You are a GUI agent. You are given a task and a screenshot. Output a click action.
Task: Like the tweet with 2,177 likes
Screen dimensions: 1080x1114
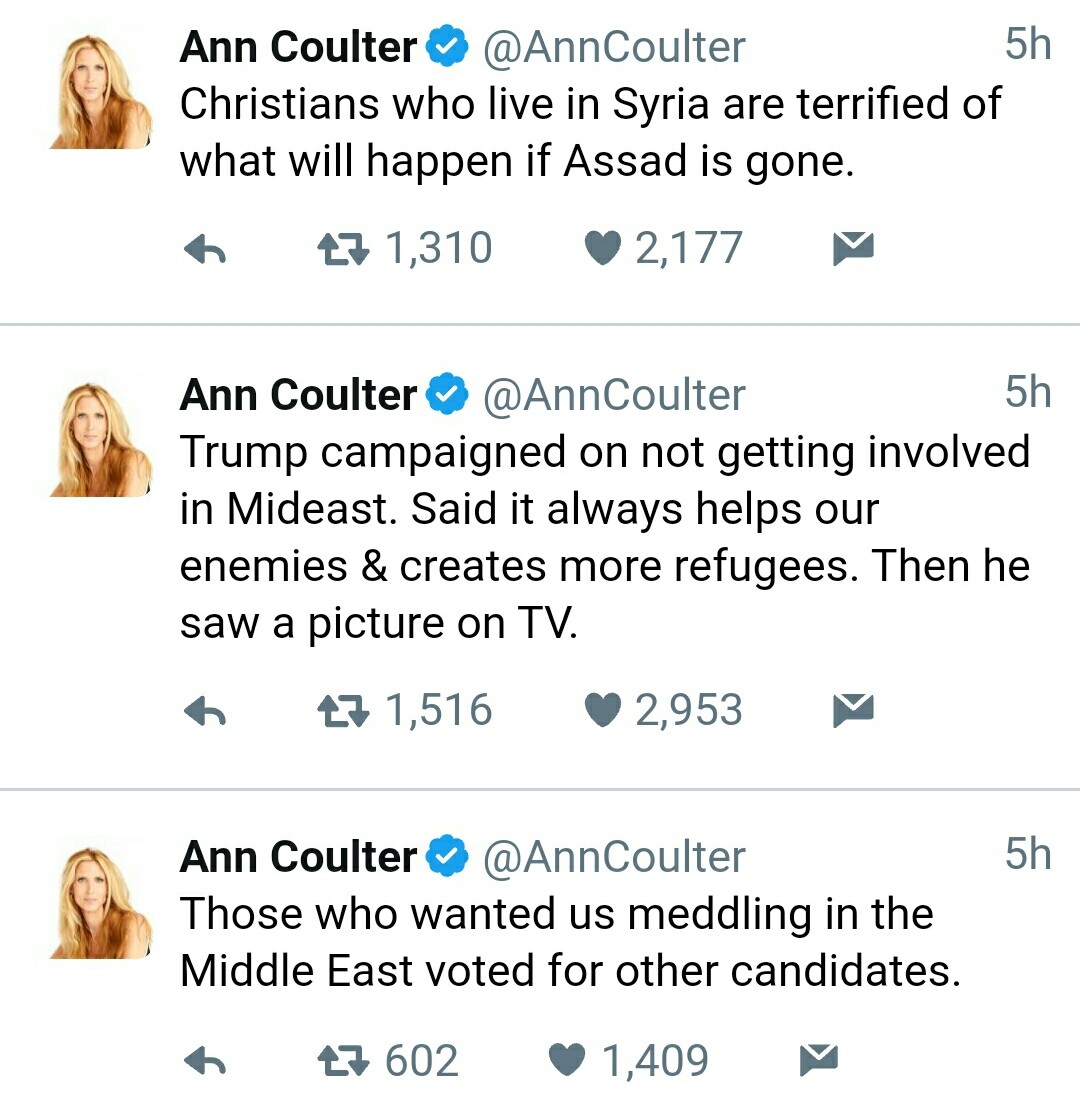click(x=603, y=249)
